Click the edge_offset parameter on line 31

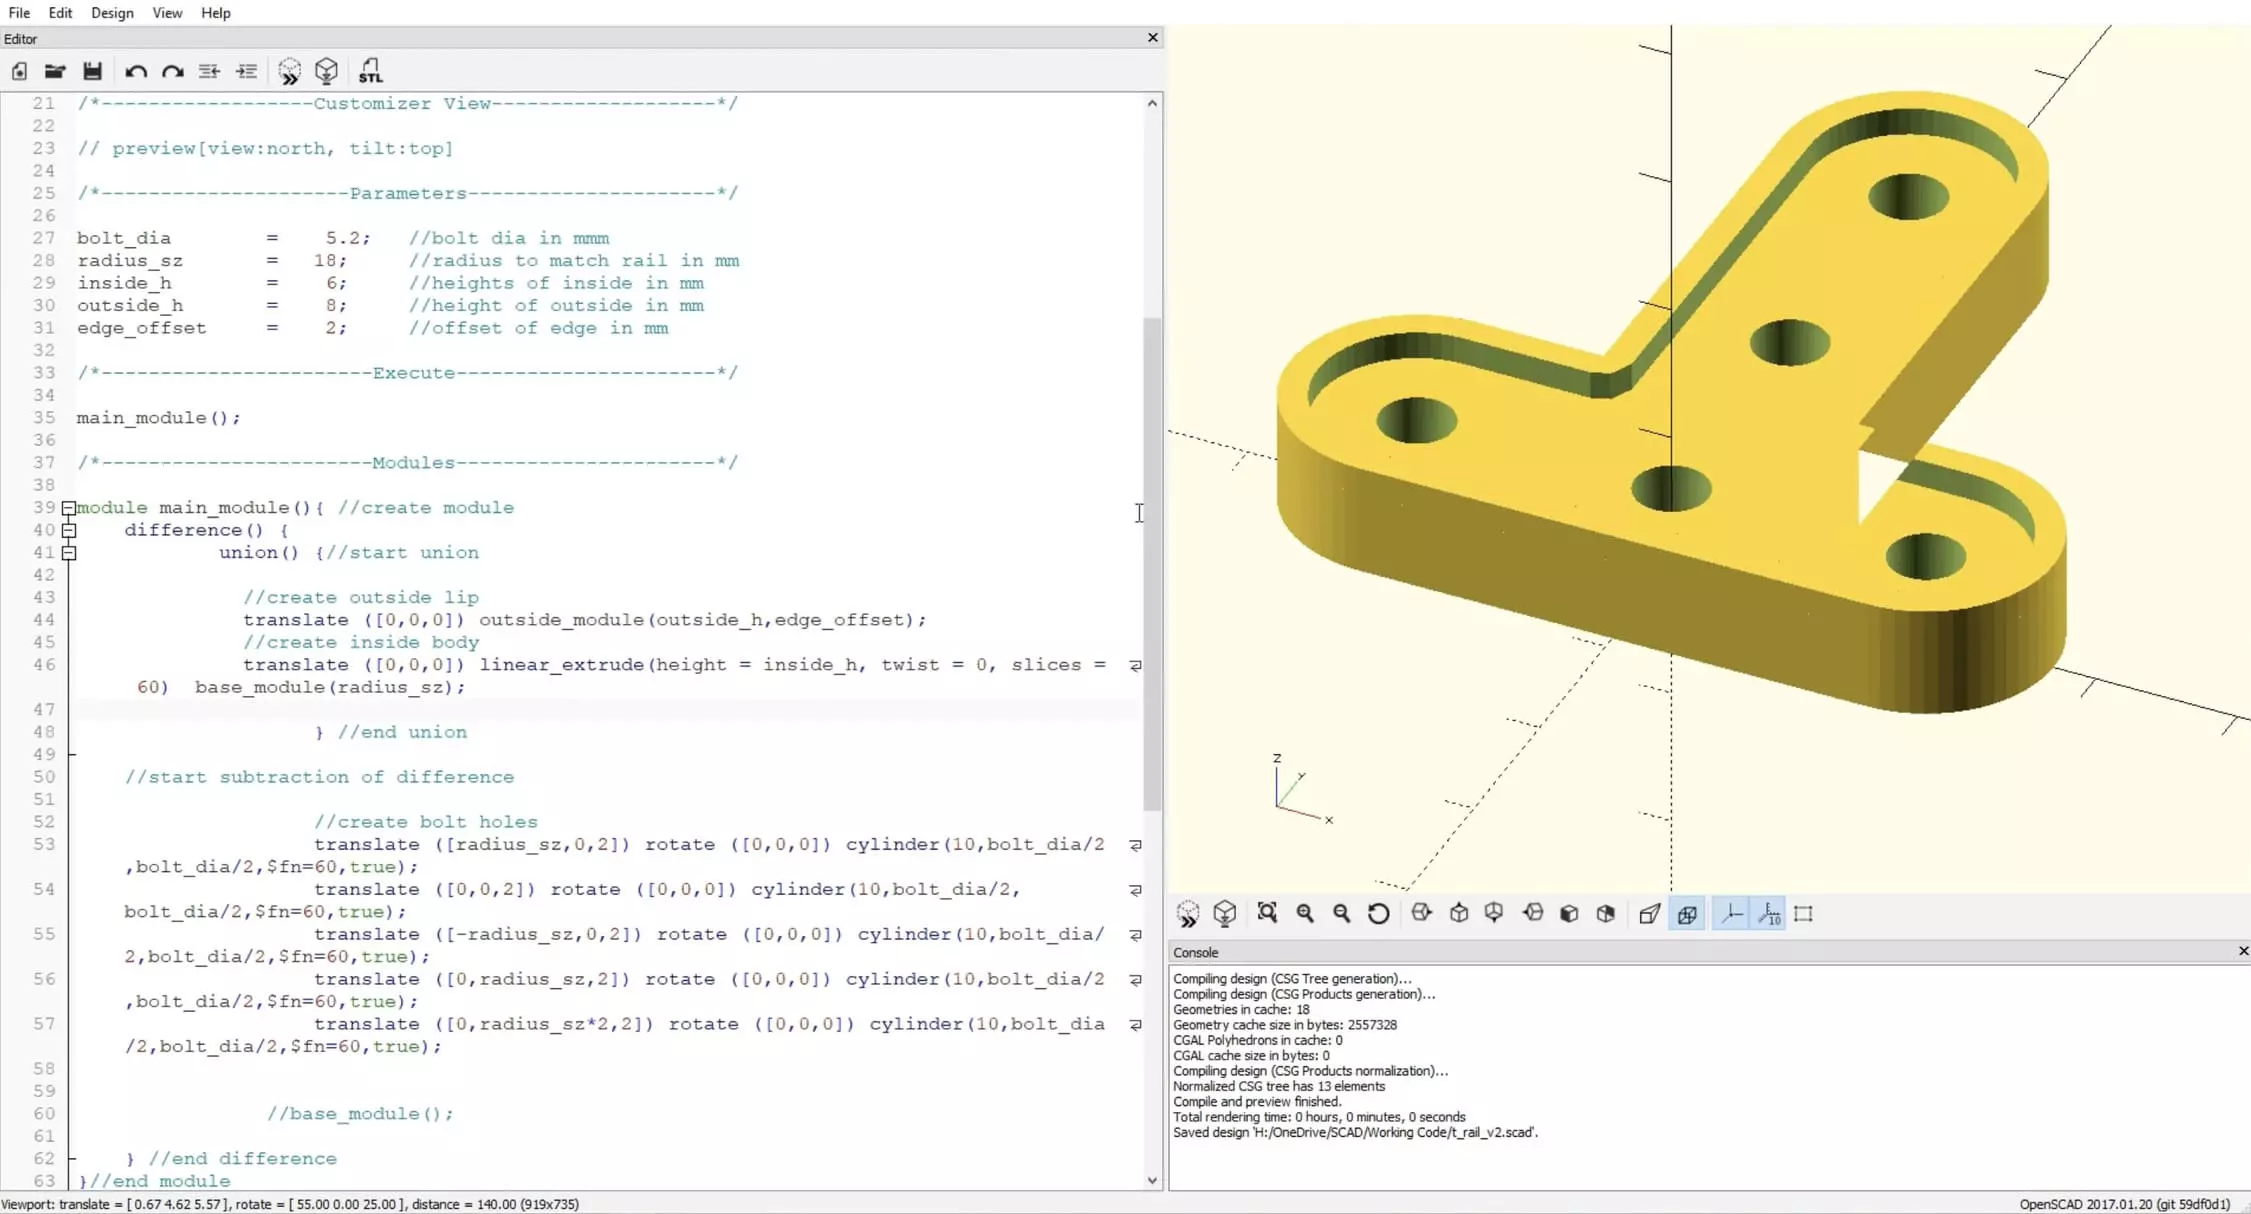click(x=141, y=328)
